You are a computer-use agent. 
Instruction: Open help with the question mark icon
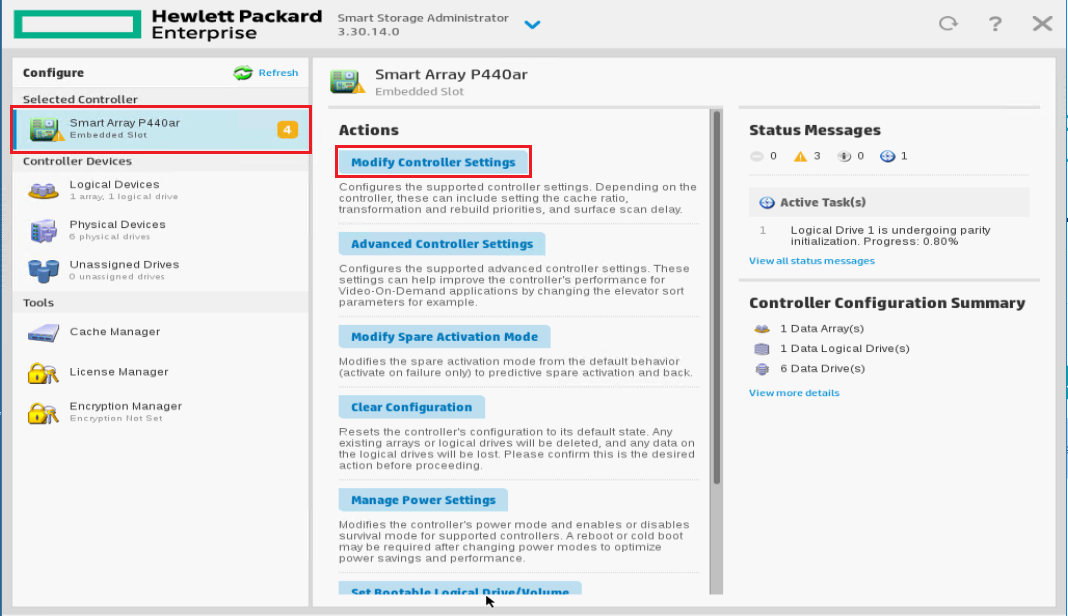click(x=995, y=24)
